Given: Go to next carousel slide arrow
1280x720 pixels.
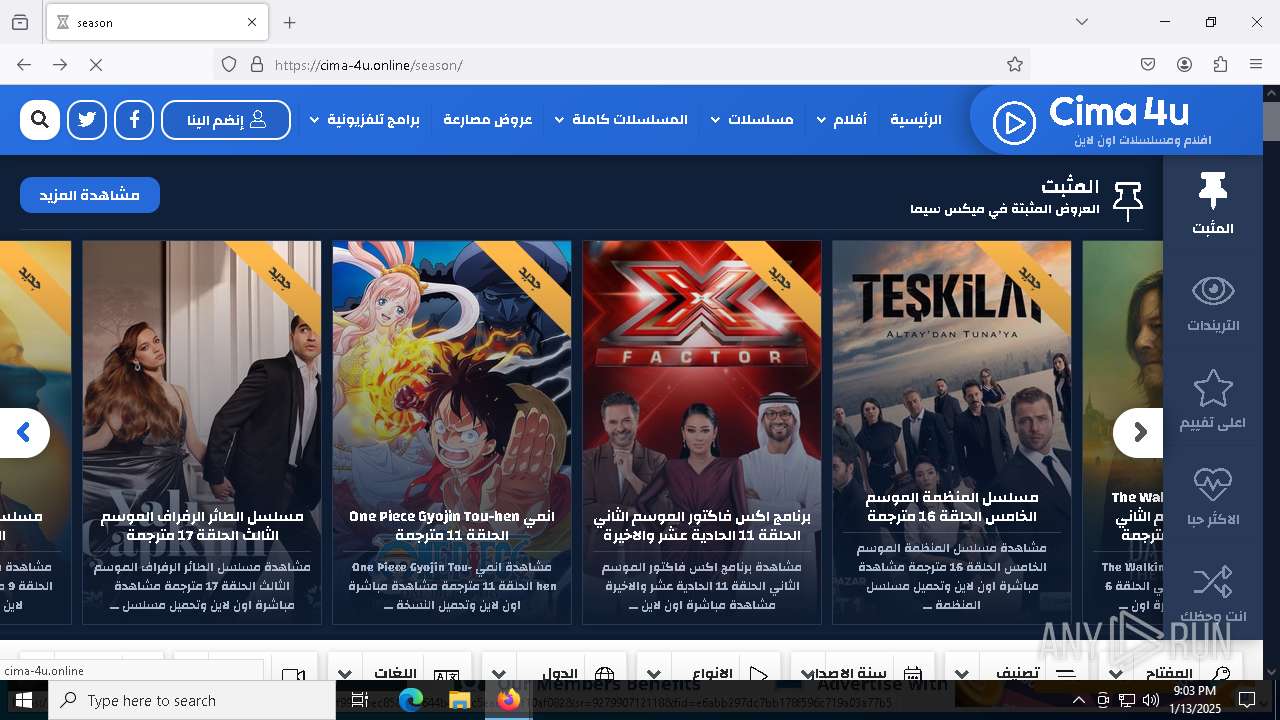Looking at the screenshot, I should [1139, 432].
